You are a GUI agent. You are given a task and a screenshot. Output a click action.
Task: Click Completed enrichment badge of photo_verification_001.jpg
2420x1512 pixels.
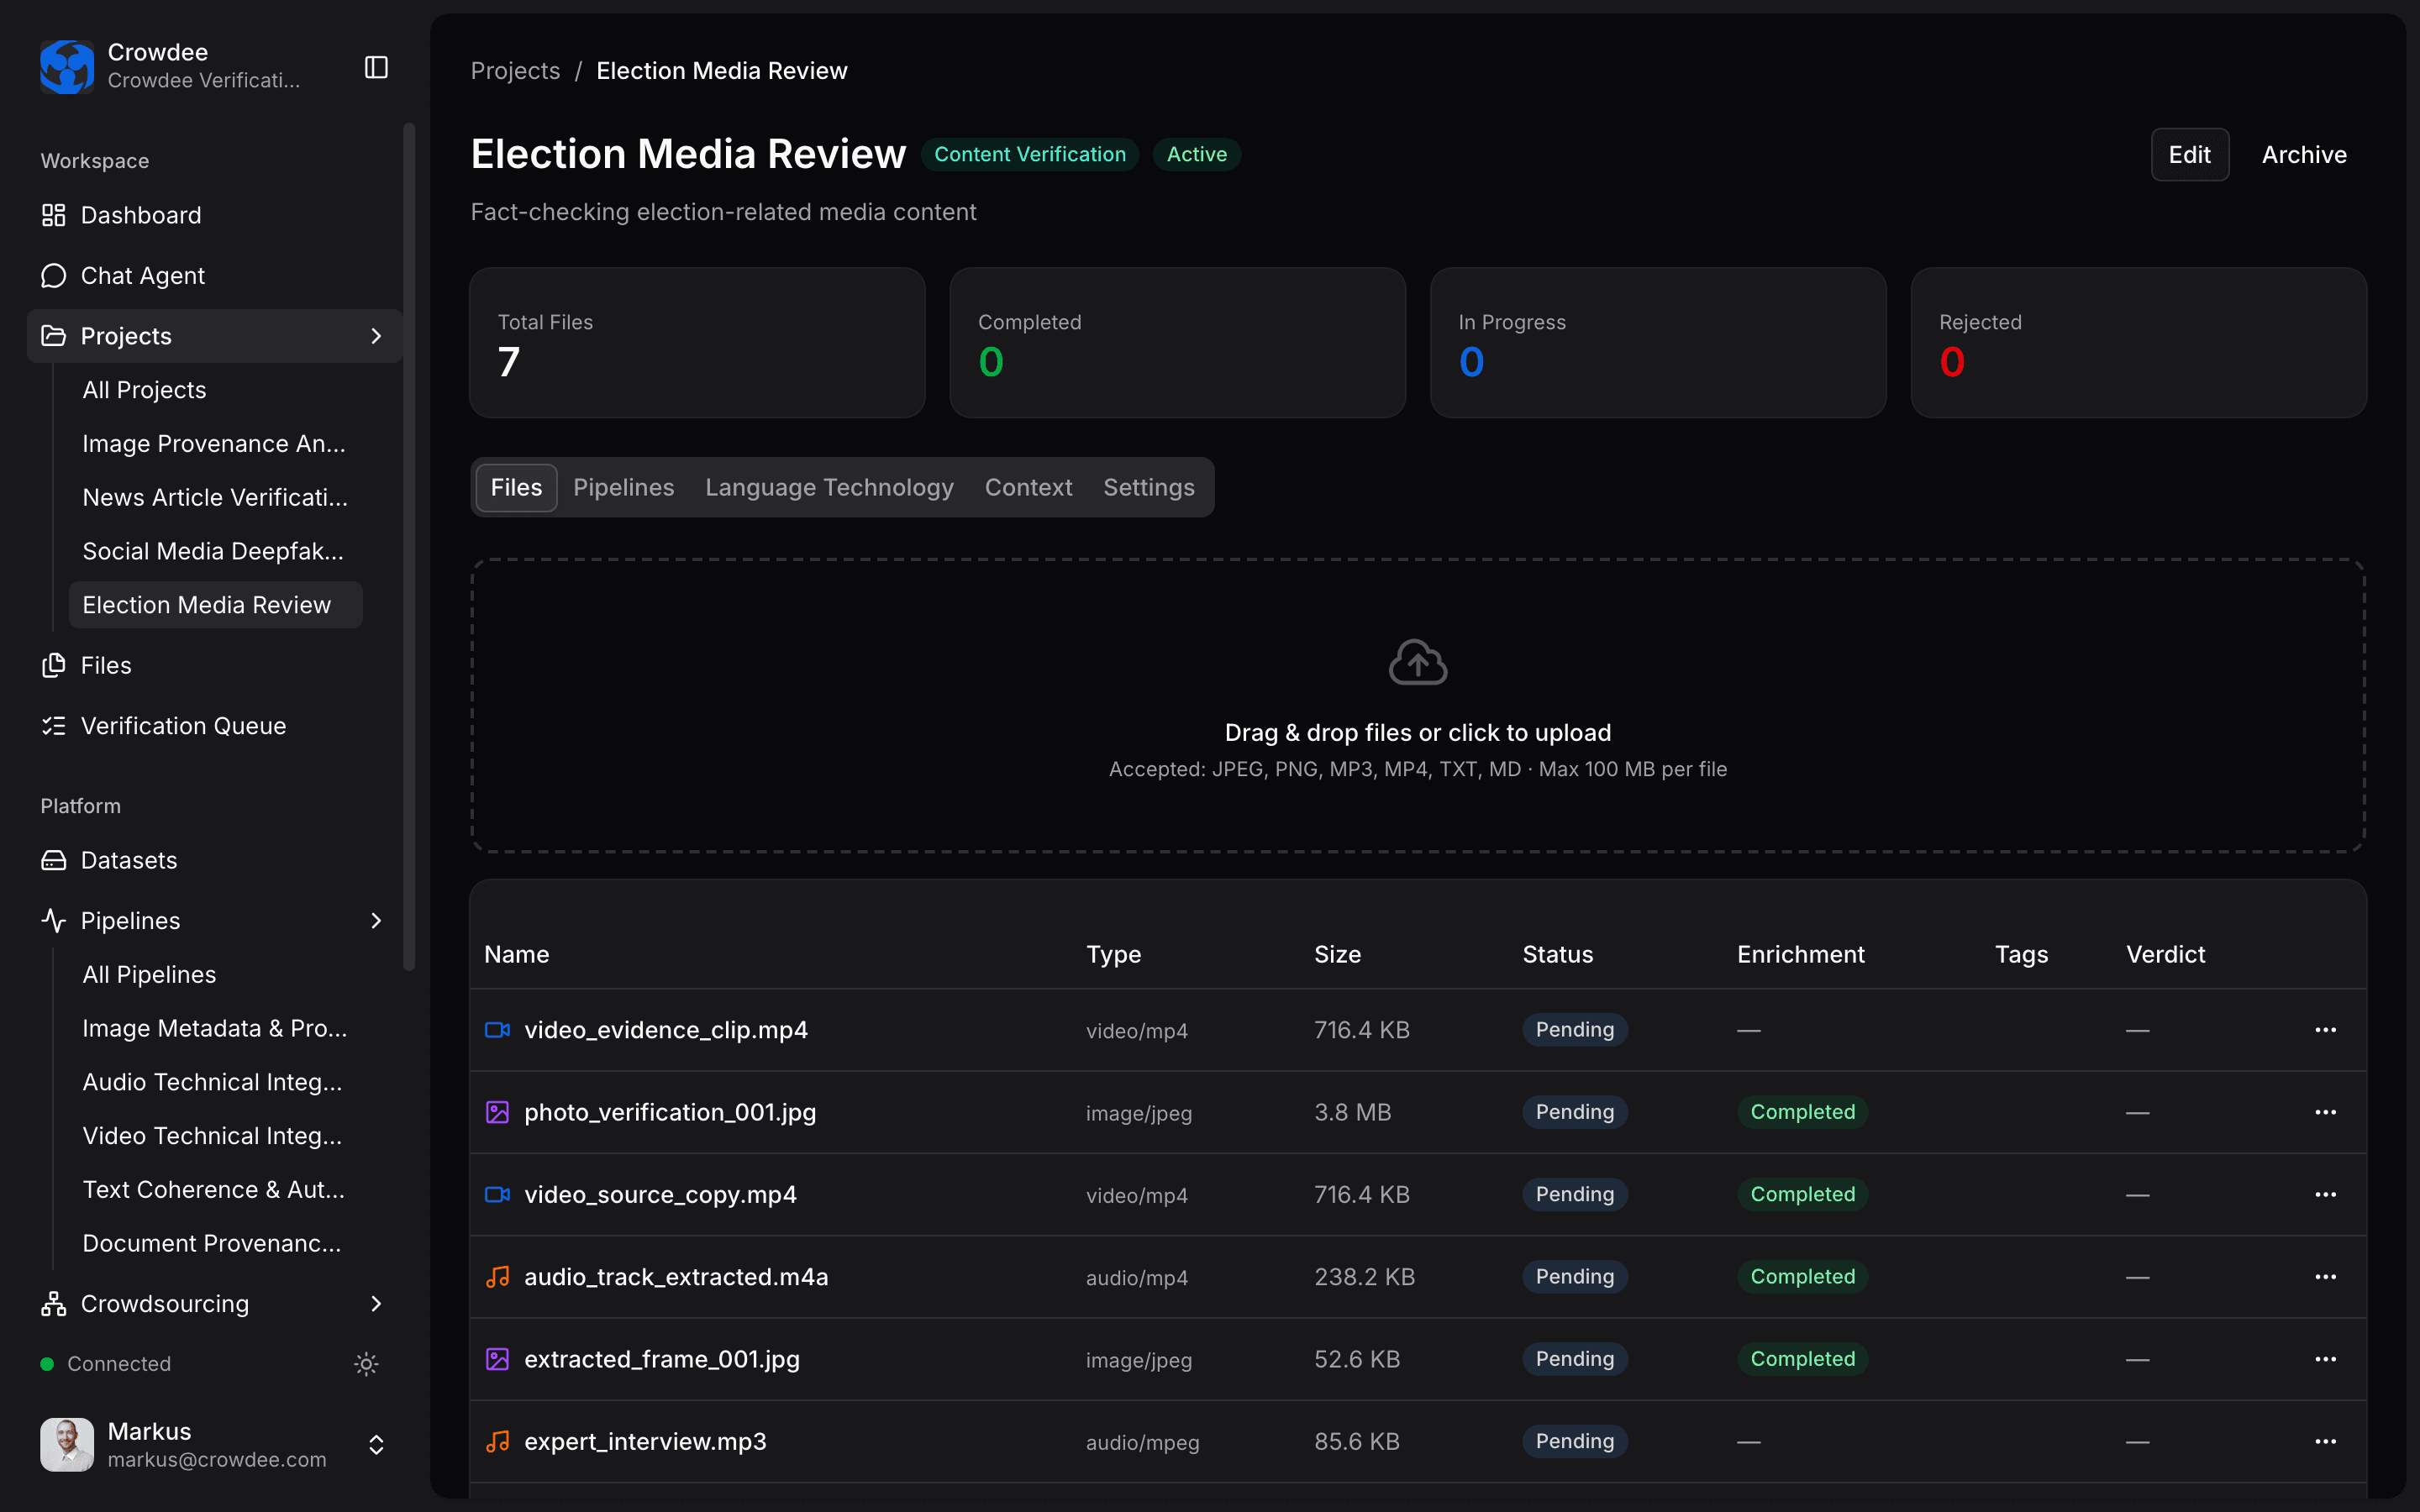(x=1802, y=1112)
